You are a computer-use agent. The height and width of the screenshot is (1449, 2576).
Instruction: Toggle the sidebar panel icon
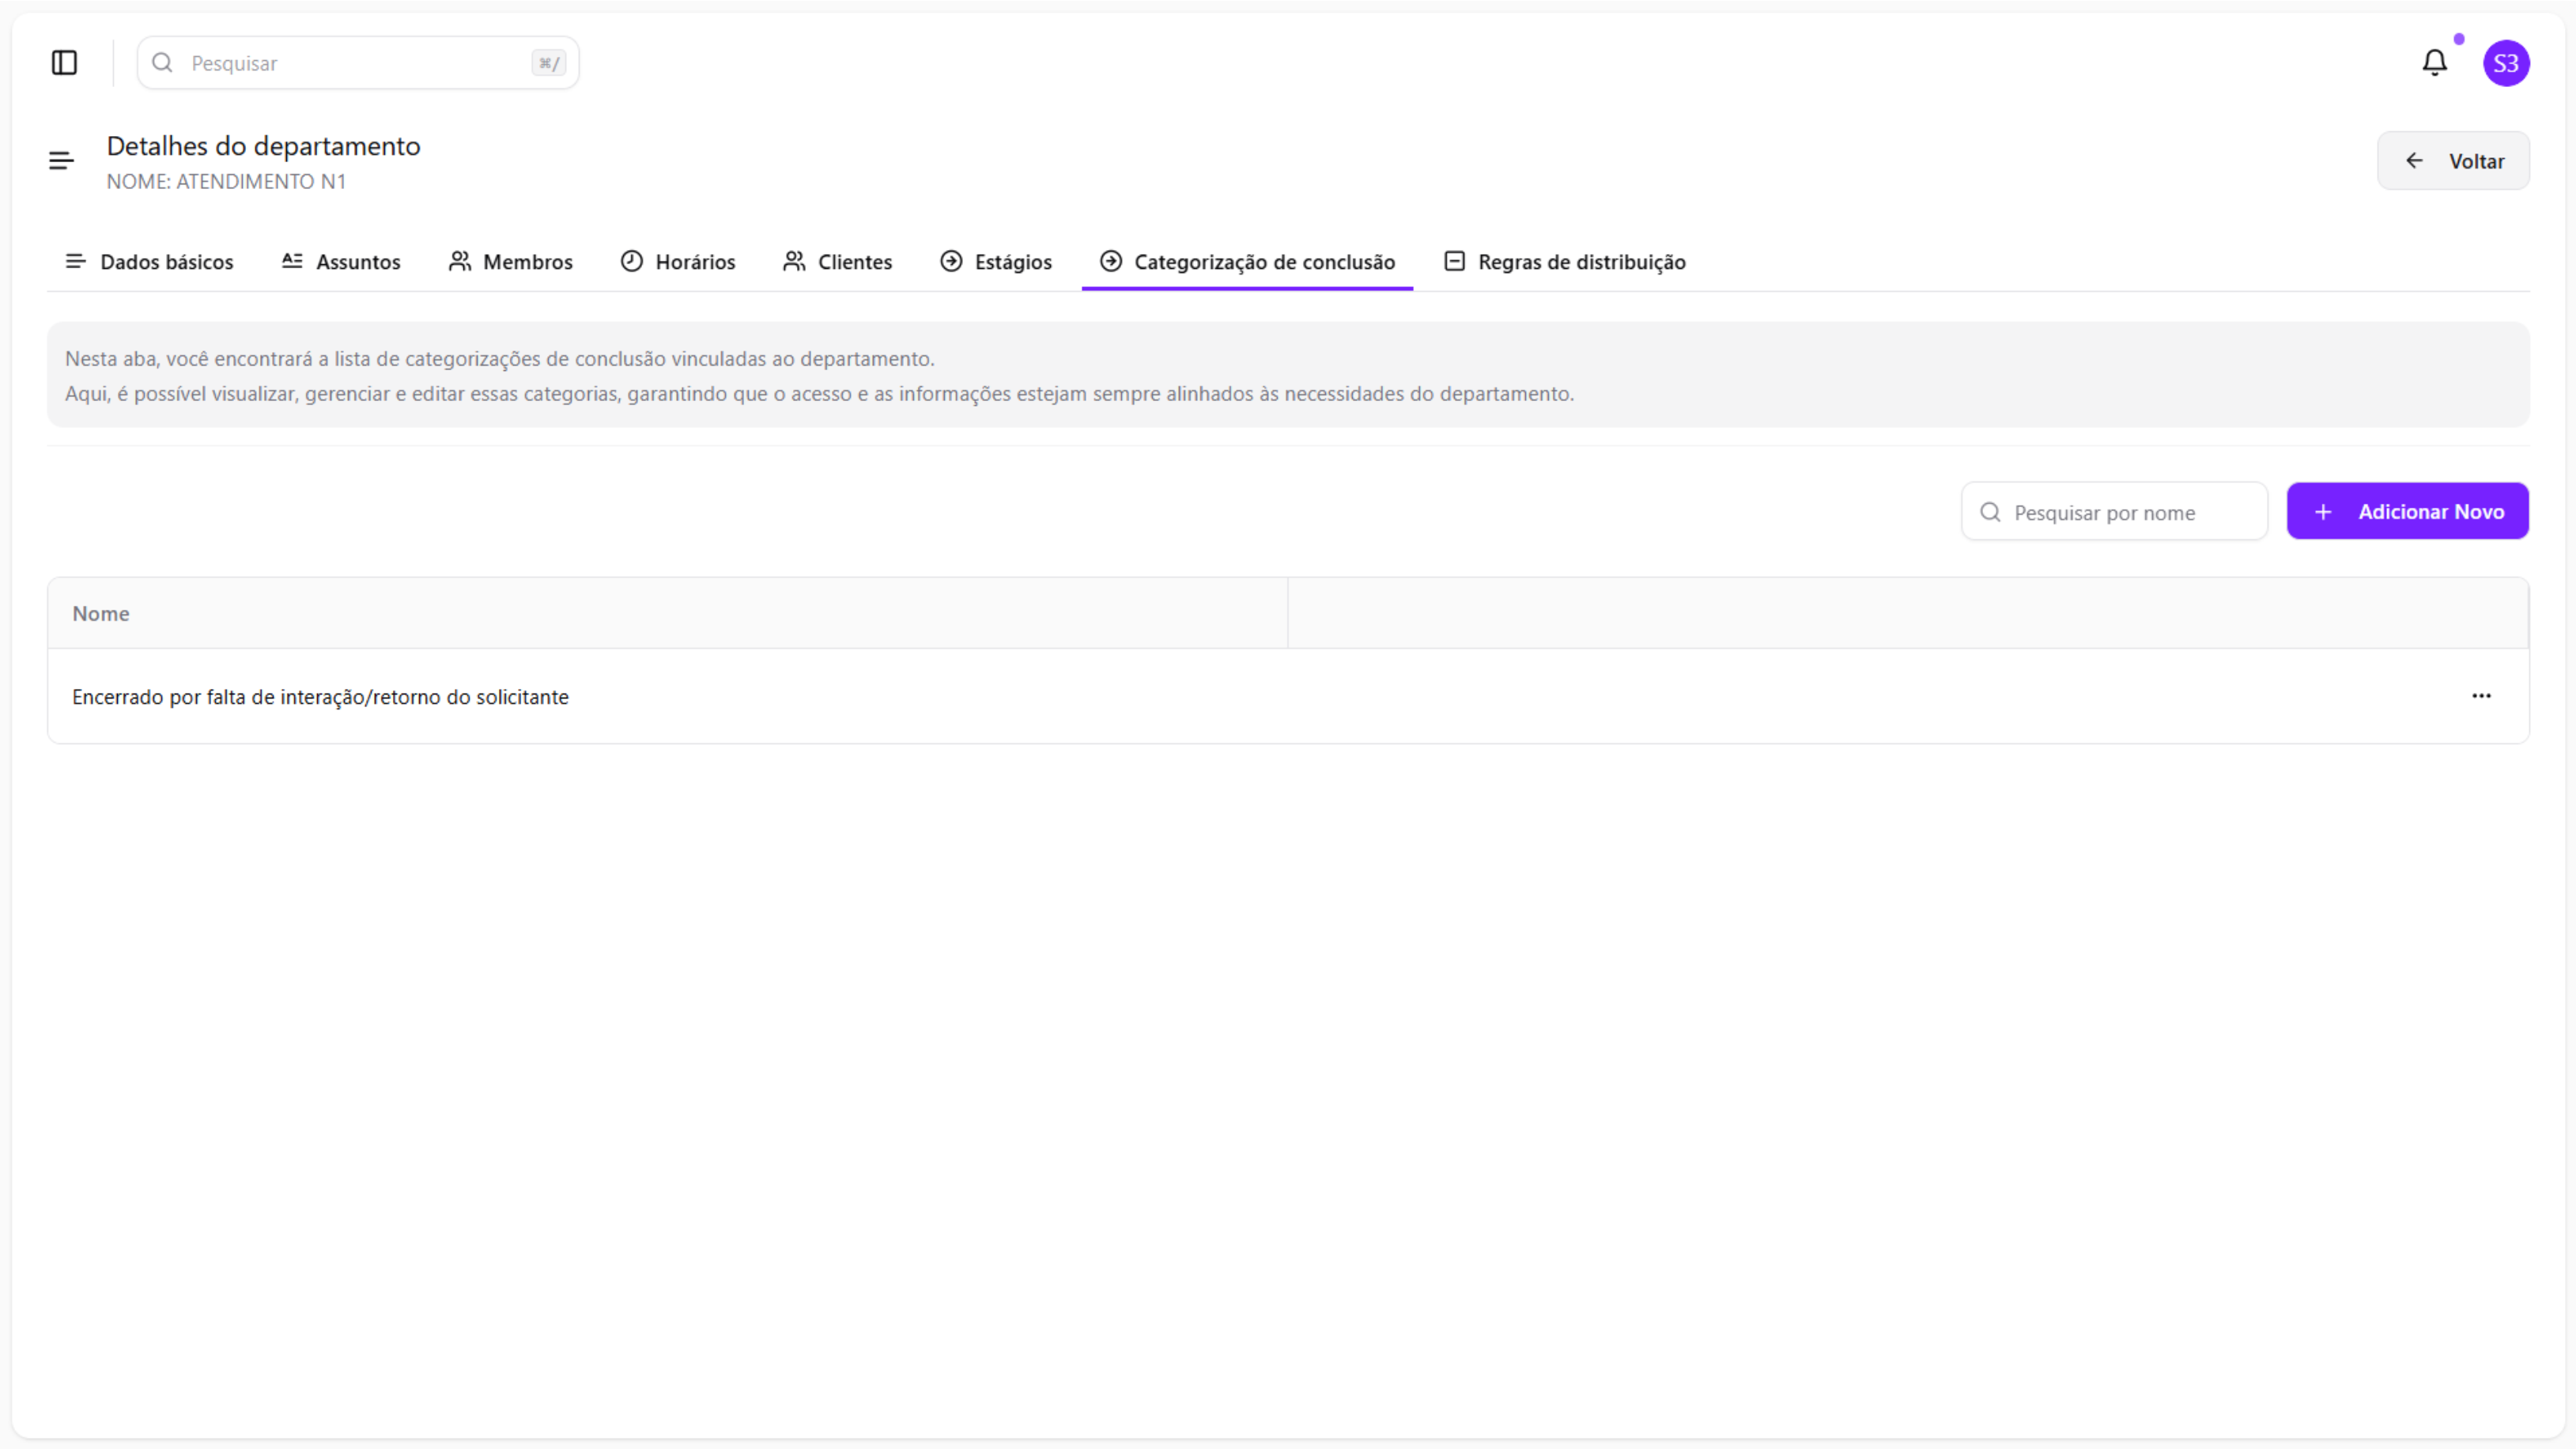[x=64, y=63]
